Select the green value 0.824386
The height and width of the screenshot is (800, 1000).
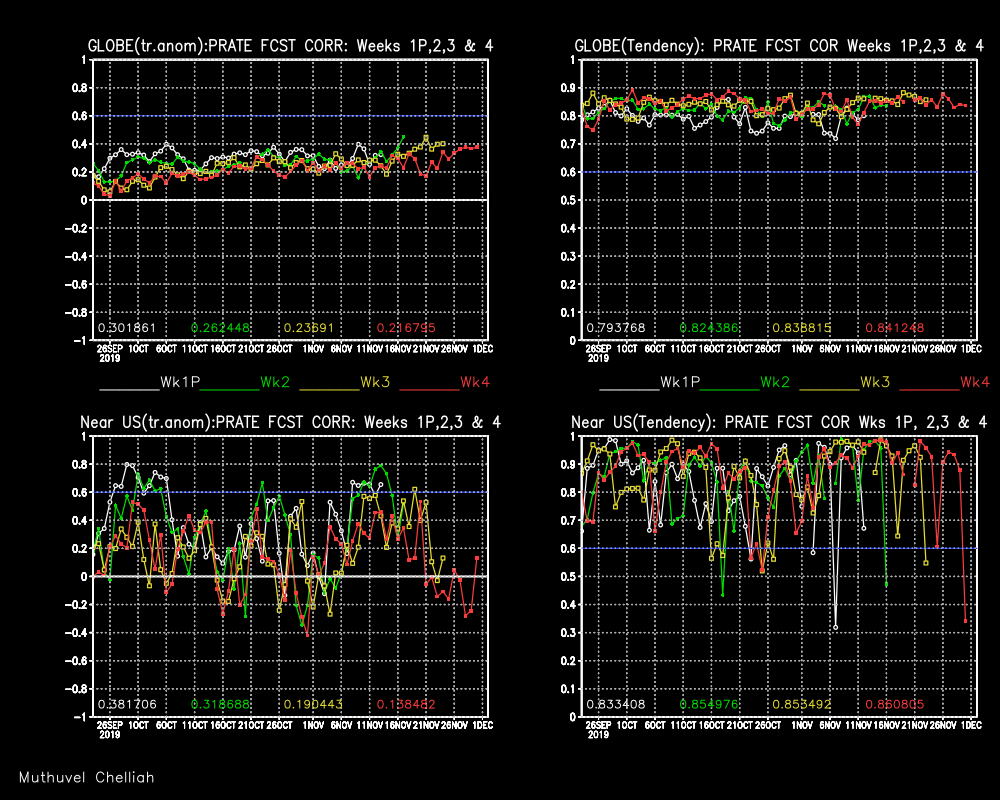pyautogui.click(x=709, y=328)
